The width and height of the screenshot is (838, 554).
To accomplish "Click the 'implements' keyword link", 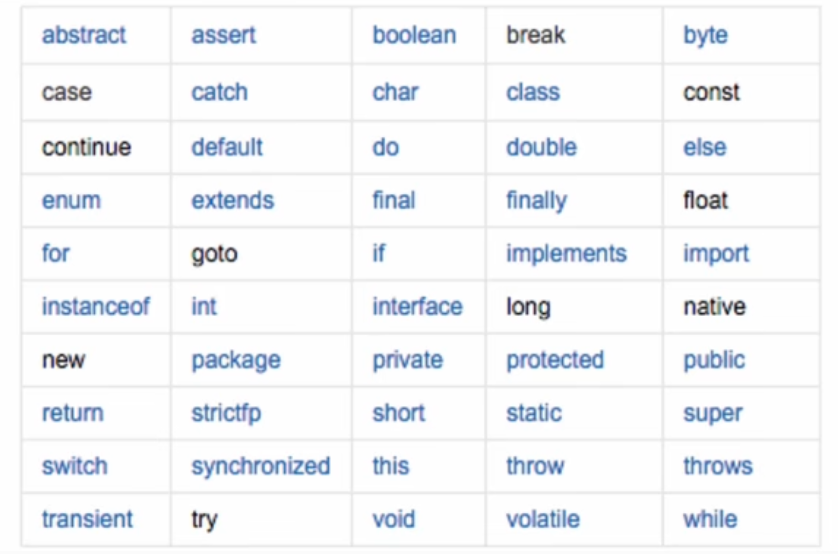I will (566, 254).
